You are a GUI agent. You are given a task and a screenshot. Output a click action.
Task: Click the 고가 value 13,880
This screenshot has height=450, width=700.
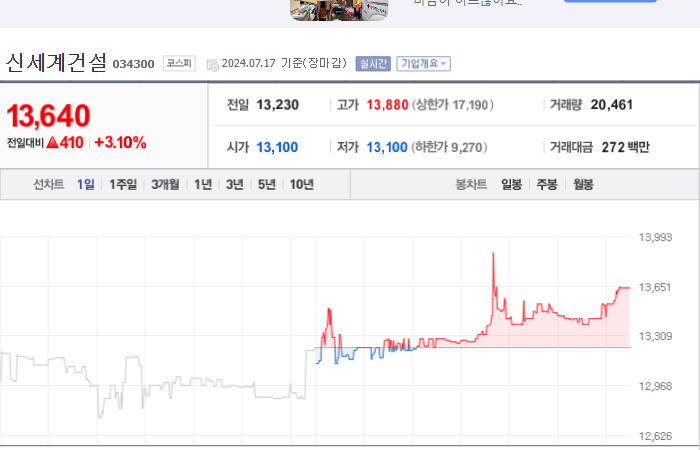(x=388, y=105)
